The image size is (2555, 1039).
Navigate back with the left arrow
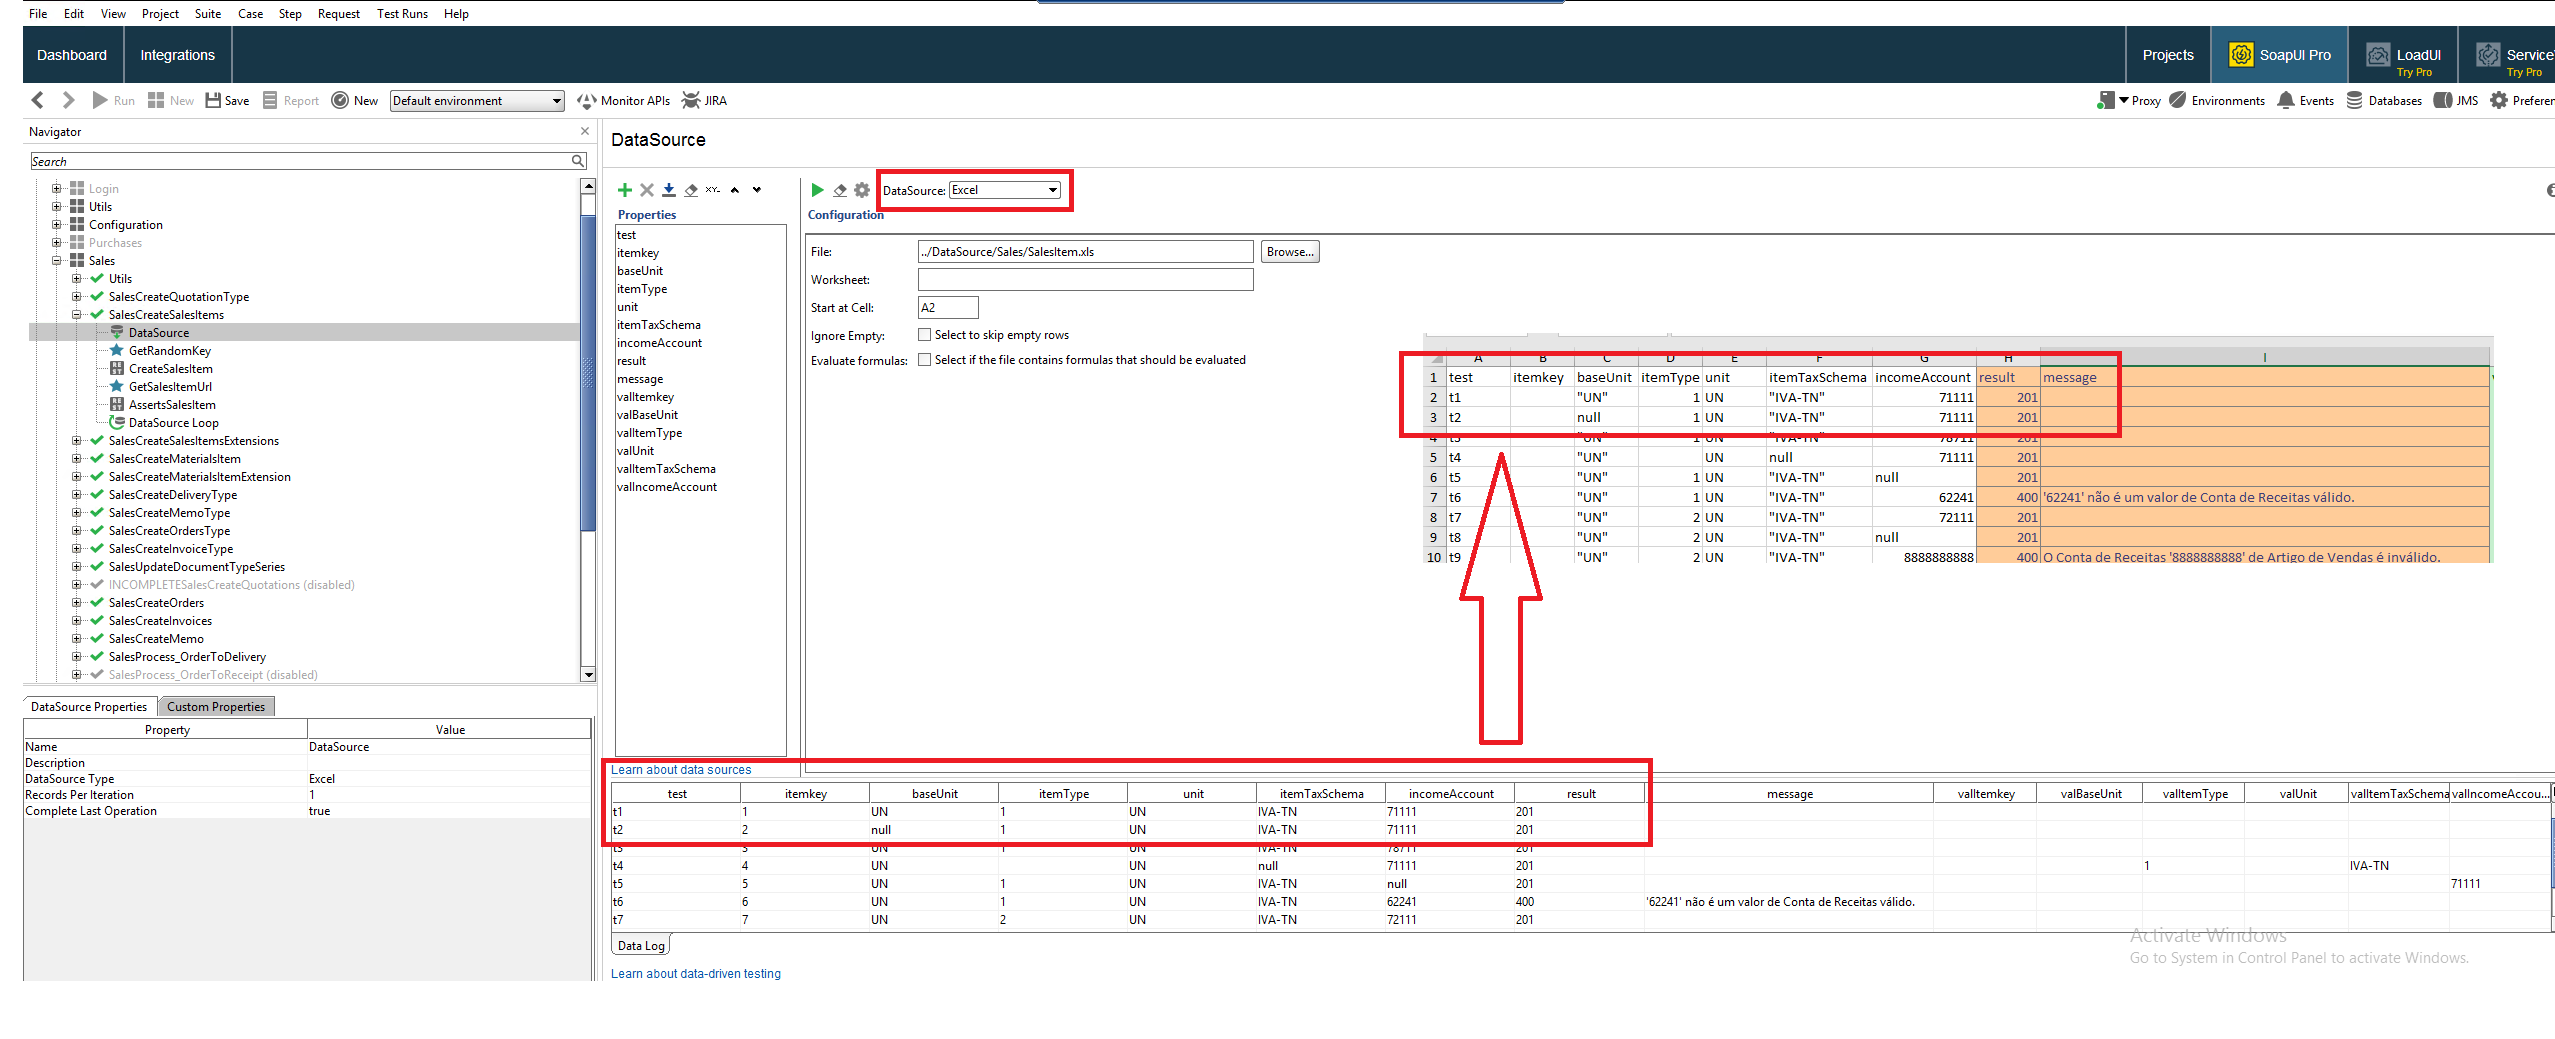[x=38, y=100]
